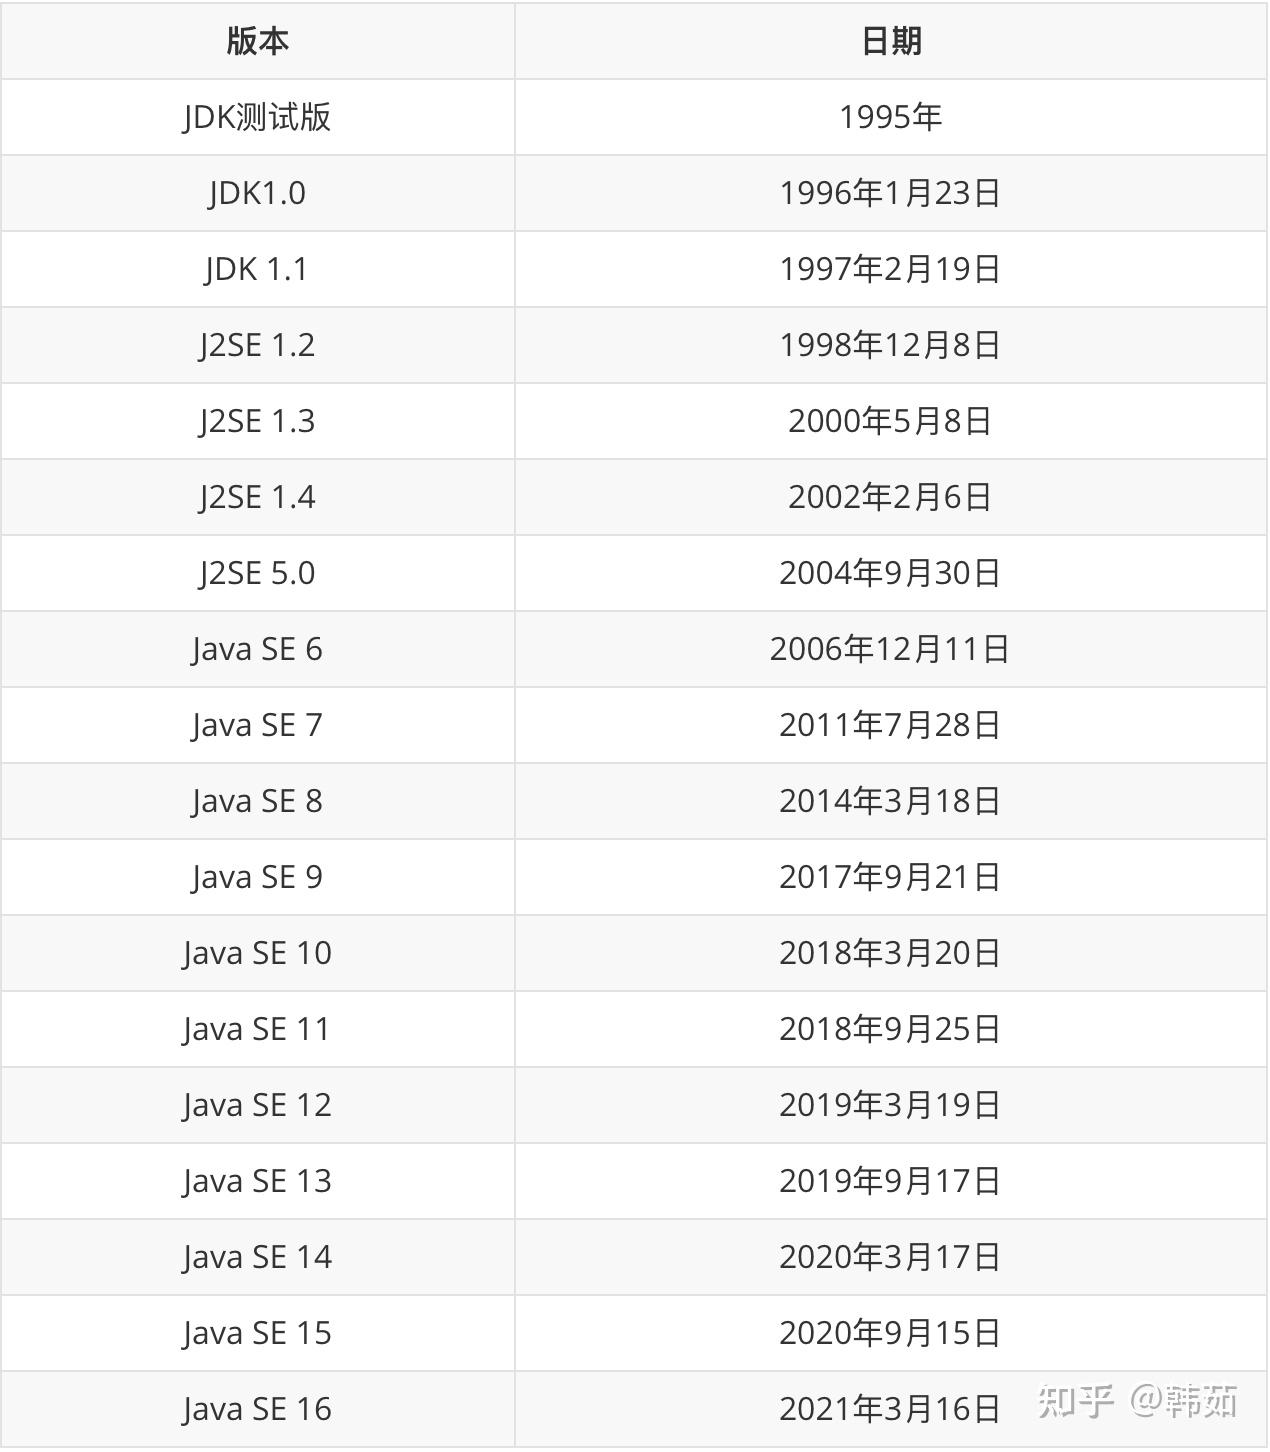The height and width of the screenshot is (1452, 1270).
Task: Select the Java SE 10 cell
Action: [257, 953]
